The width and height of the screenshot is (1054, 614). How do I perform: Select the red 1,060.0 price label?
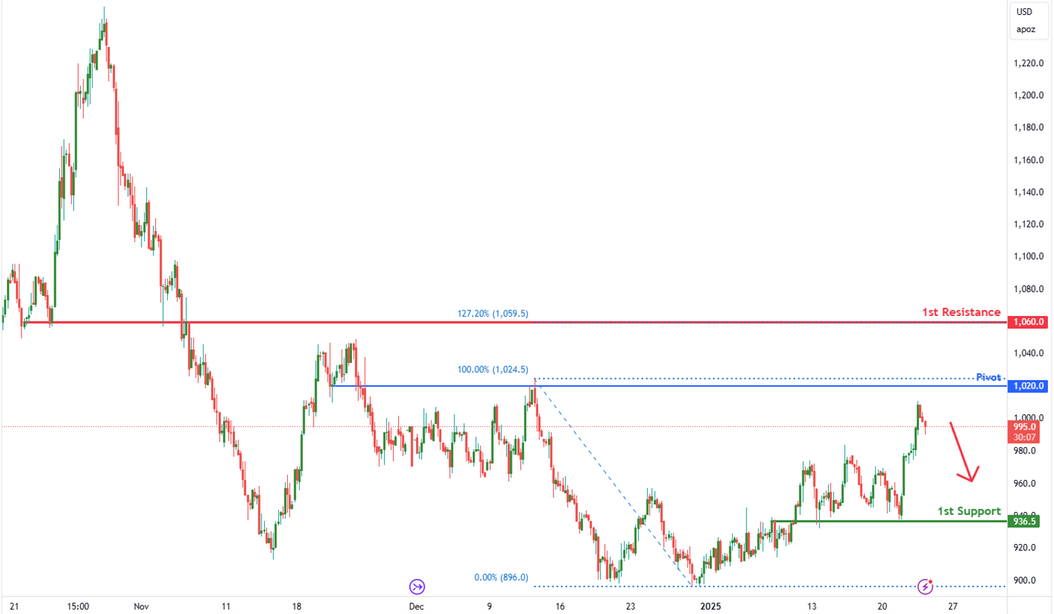click(x=1027, y=322)
